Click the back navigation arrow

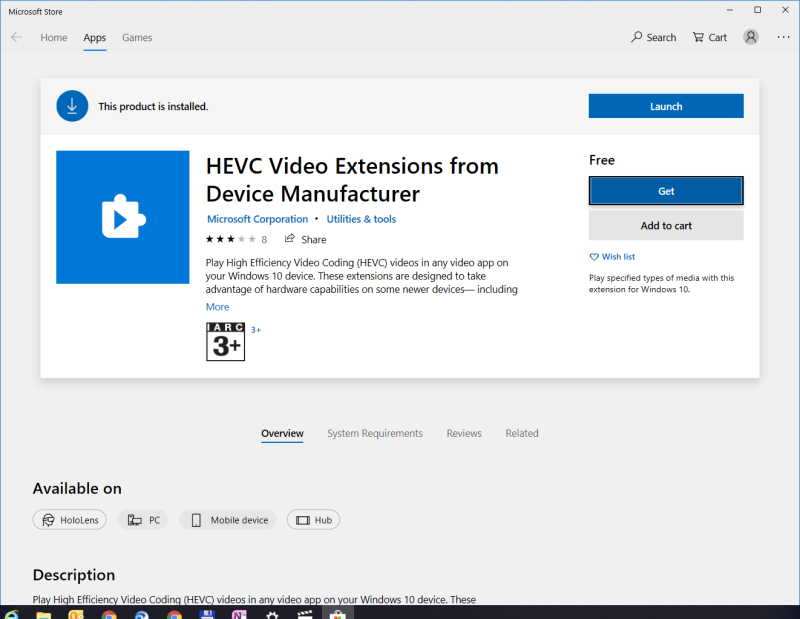point(16,37)
